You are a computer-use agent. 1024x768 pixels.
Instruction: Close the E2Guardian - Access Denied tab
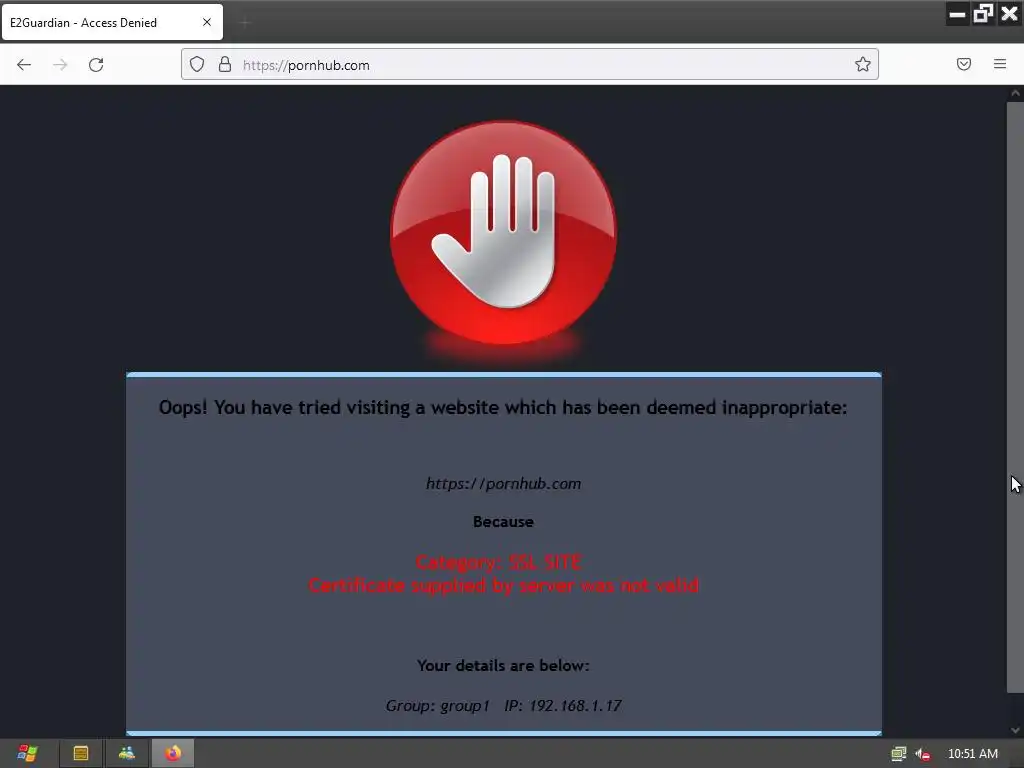207,22
